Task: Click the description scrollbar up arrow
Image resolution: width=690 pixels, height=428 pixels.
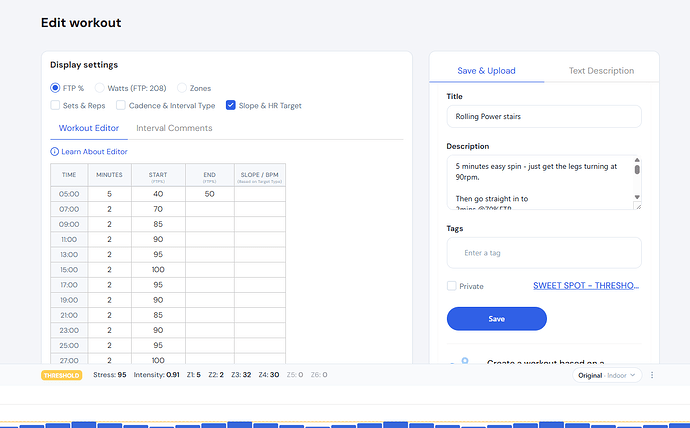Action: [x=637, y=160]
